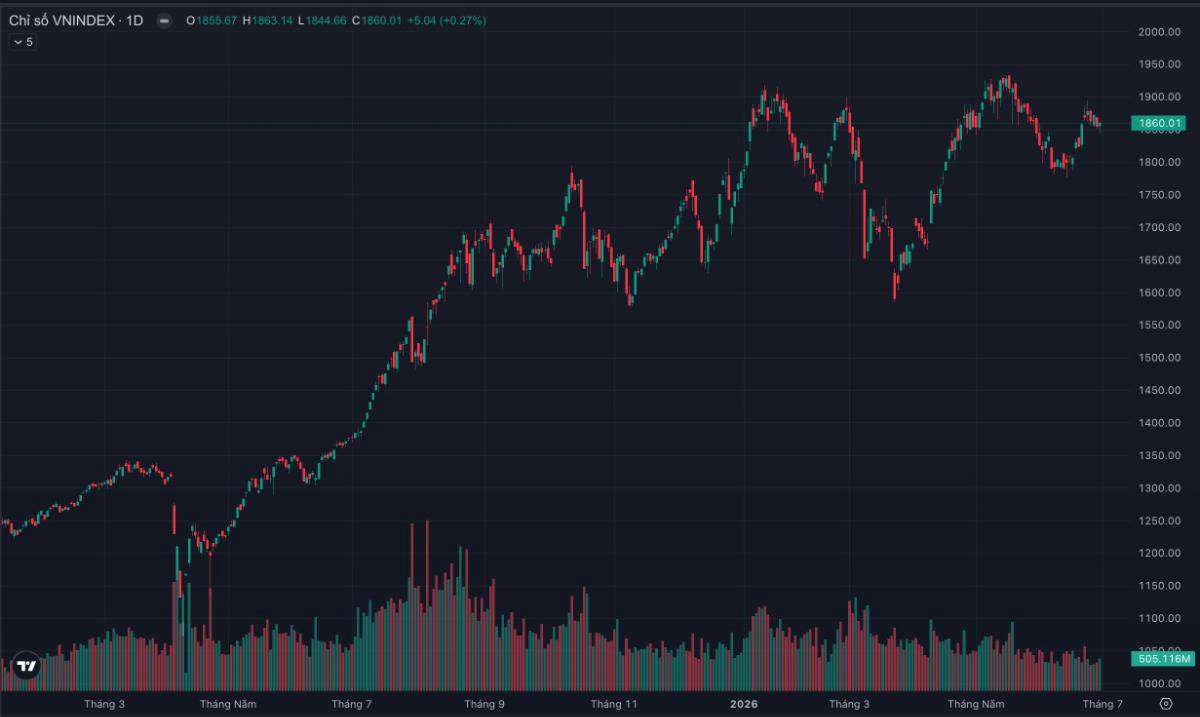
Task: Click the volume label 505.116M
Action: 1164,659
